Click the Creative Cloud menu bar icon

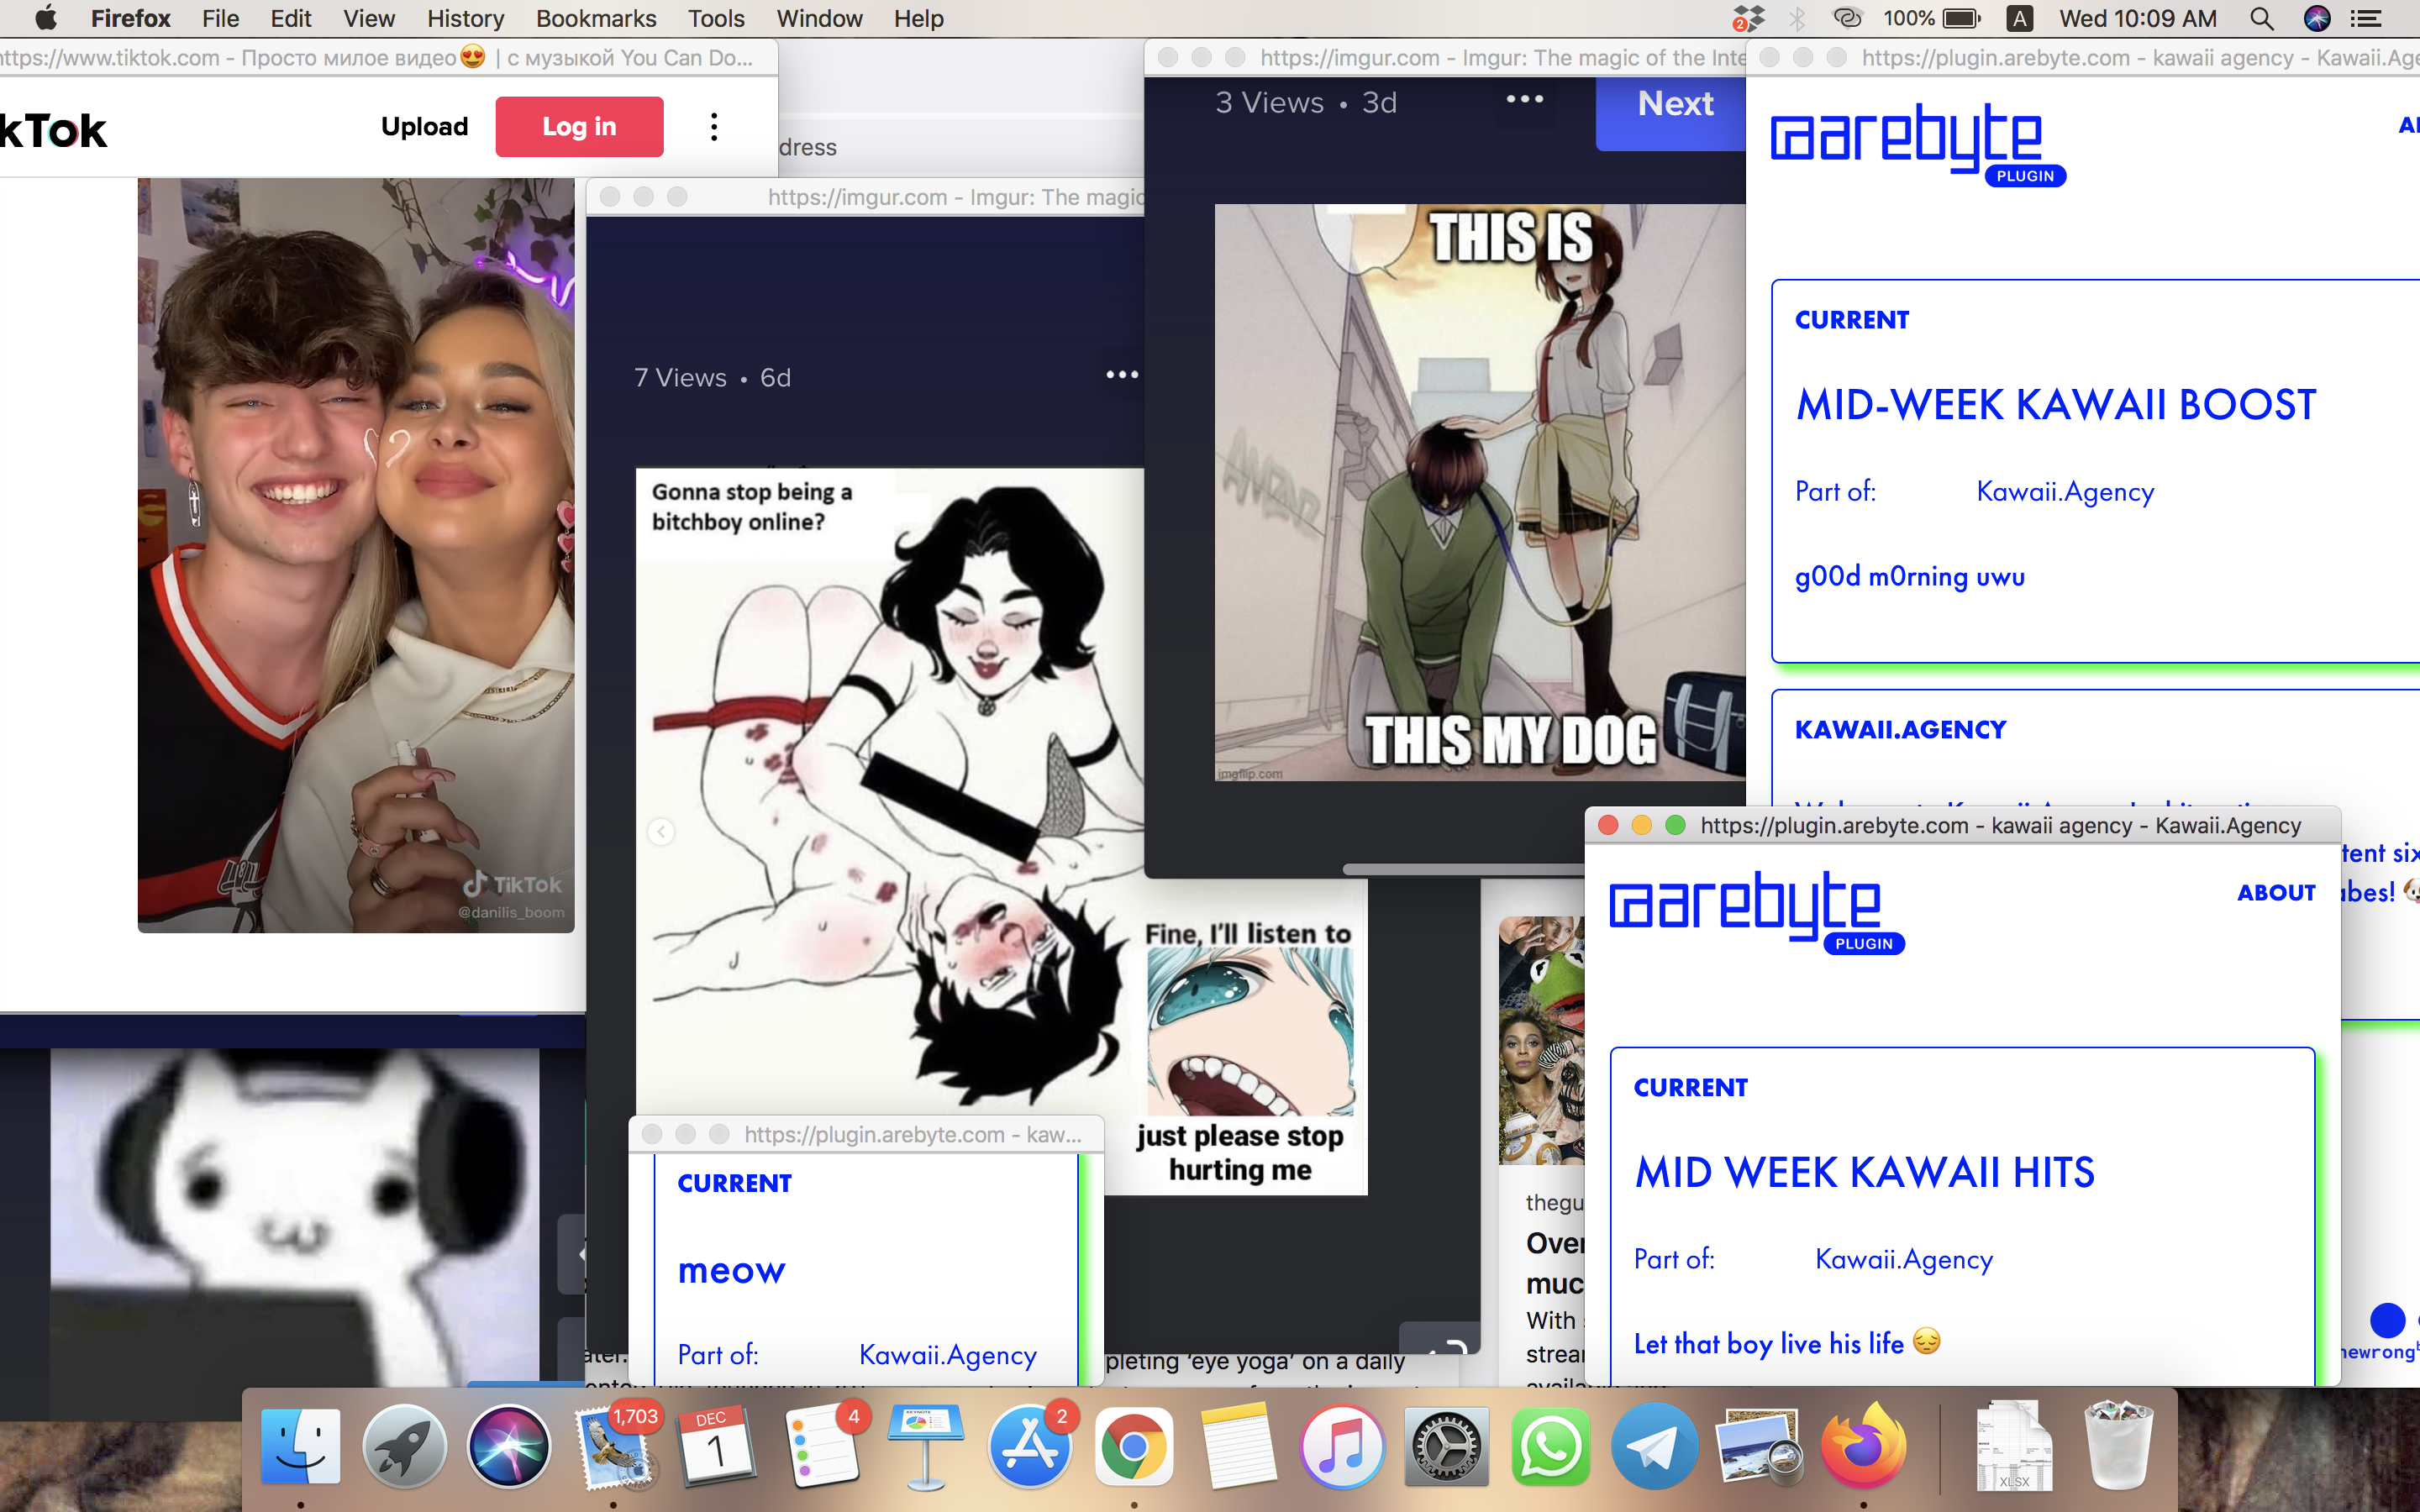pyautogui.click(x=1846, y=18)
